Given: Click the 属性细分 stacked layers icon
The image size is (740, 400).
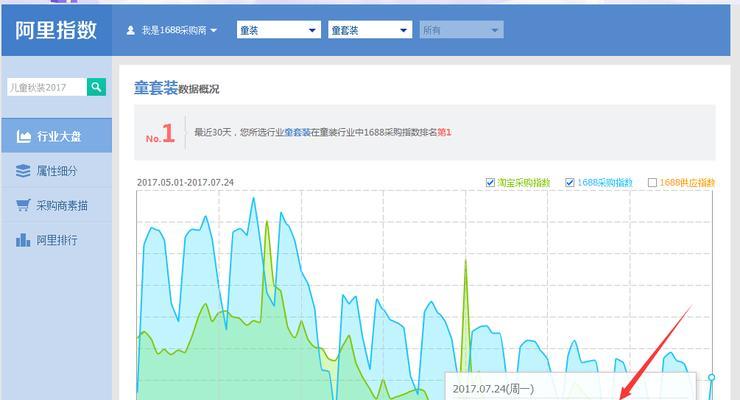Looking at the screenshot, I should click(x=23, y=171).
